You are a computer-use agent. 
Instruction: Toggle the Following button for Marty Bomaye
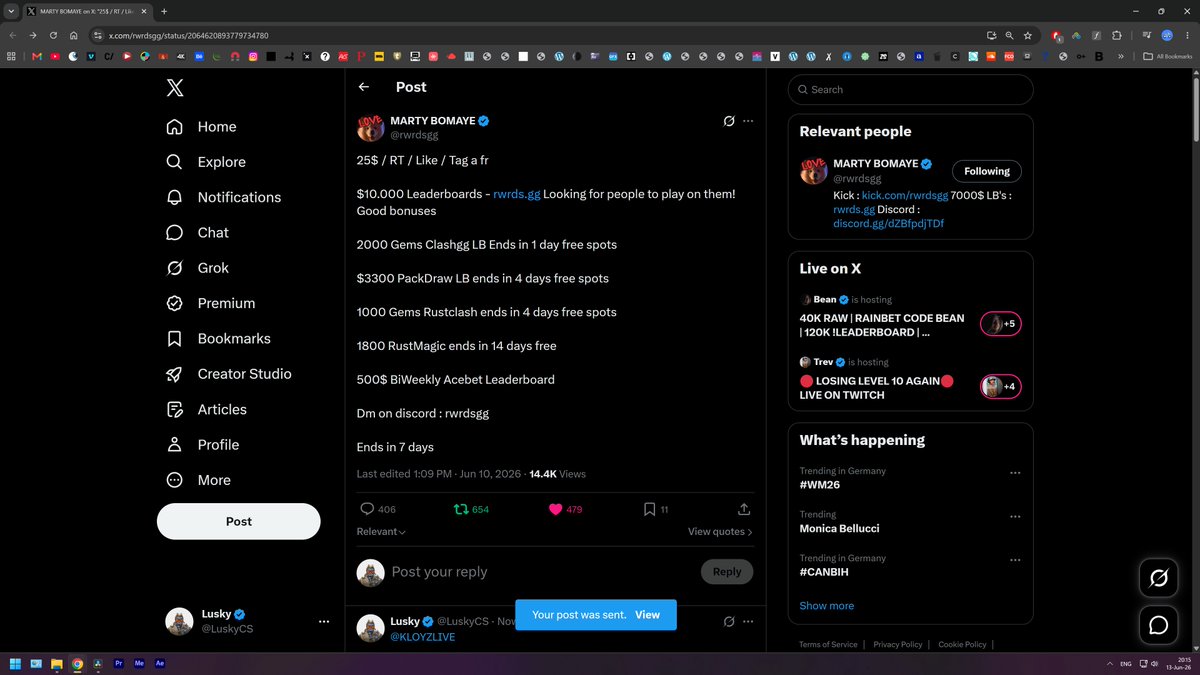987,171
